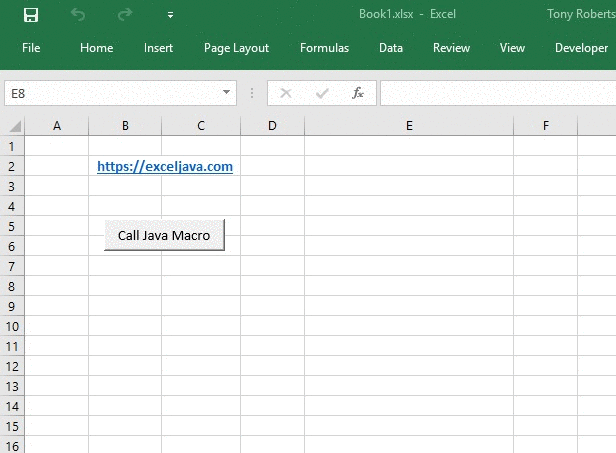This screenshot has width=616, height=453.
Task: Open the Formulas ribbon tab
Action: (x=324, y=48)
